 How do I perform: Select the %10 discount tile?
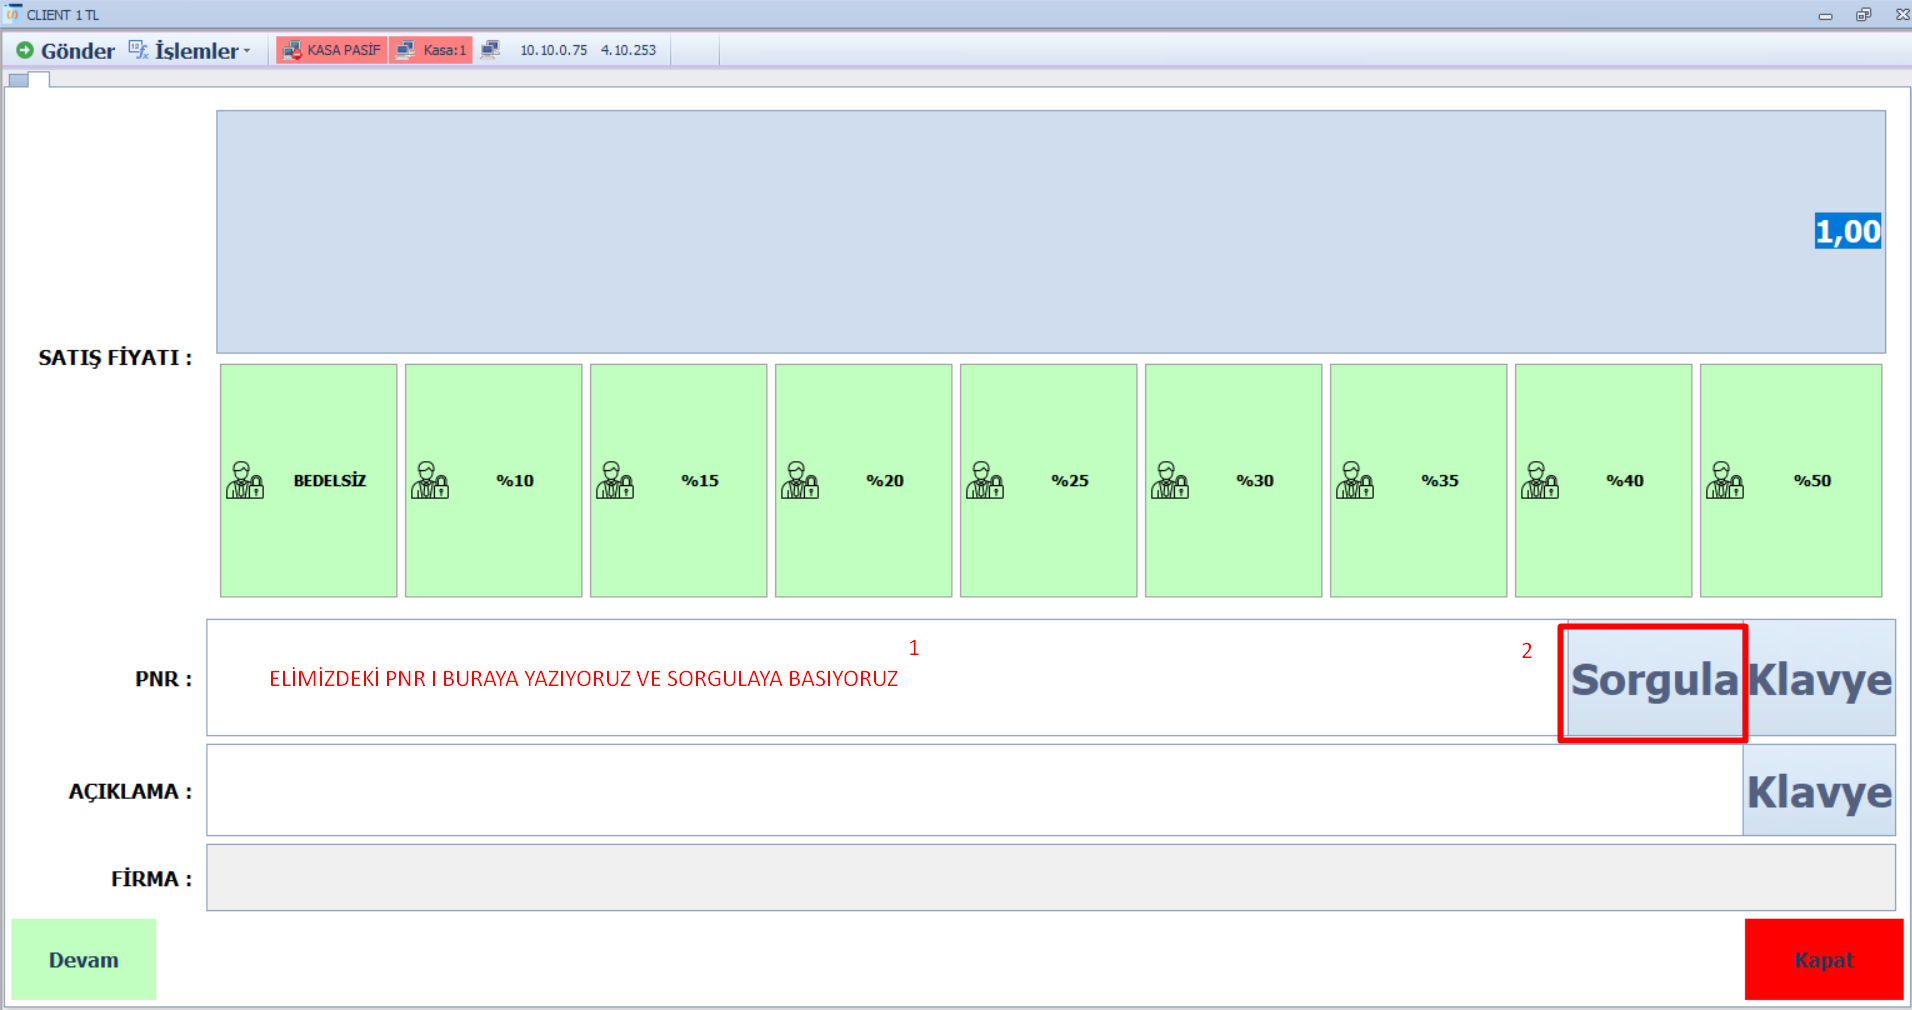[493, 481]
